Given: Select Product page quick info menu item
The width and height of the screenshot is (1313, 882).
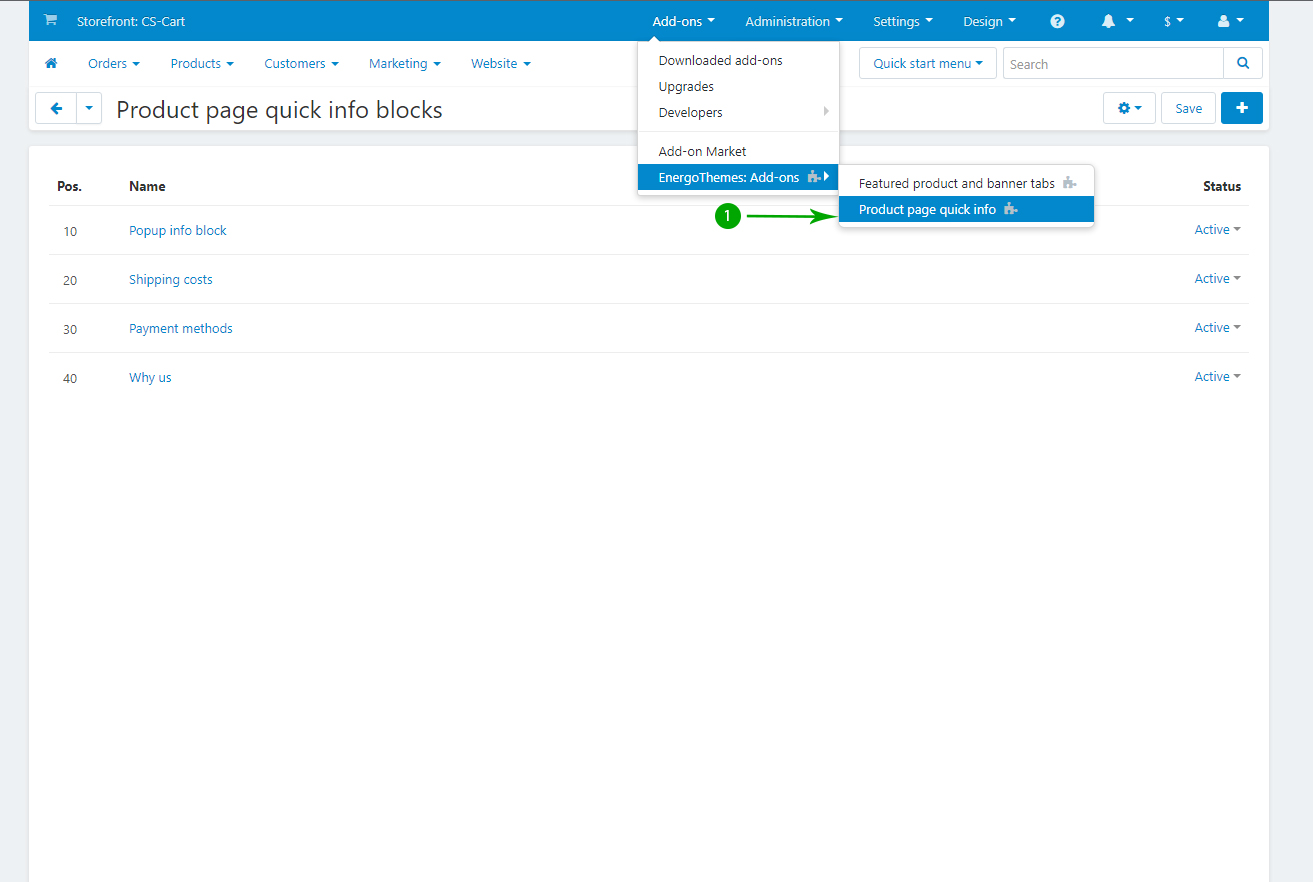Looking at the screenshot, I should 927,209.
